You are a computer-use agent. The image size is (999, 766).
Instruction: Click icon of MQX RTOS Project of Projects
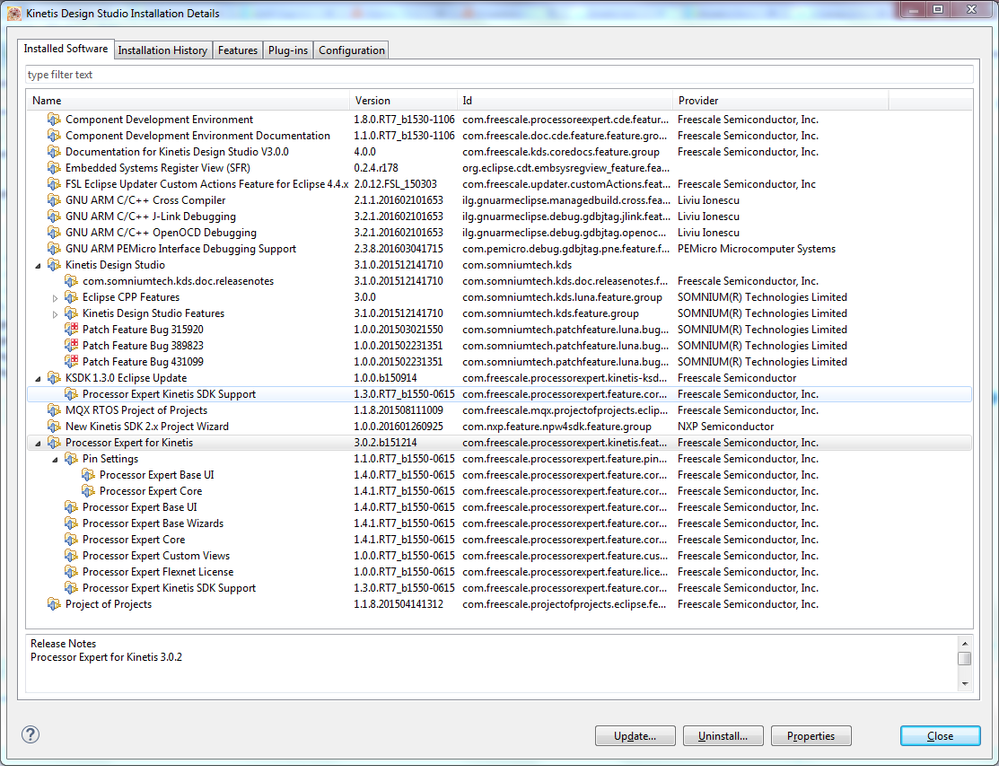coord(54,410)
